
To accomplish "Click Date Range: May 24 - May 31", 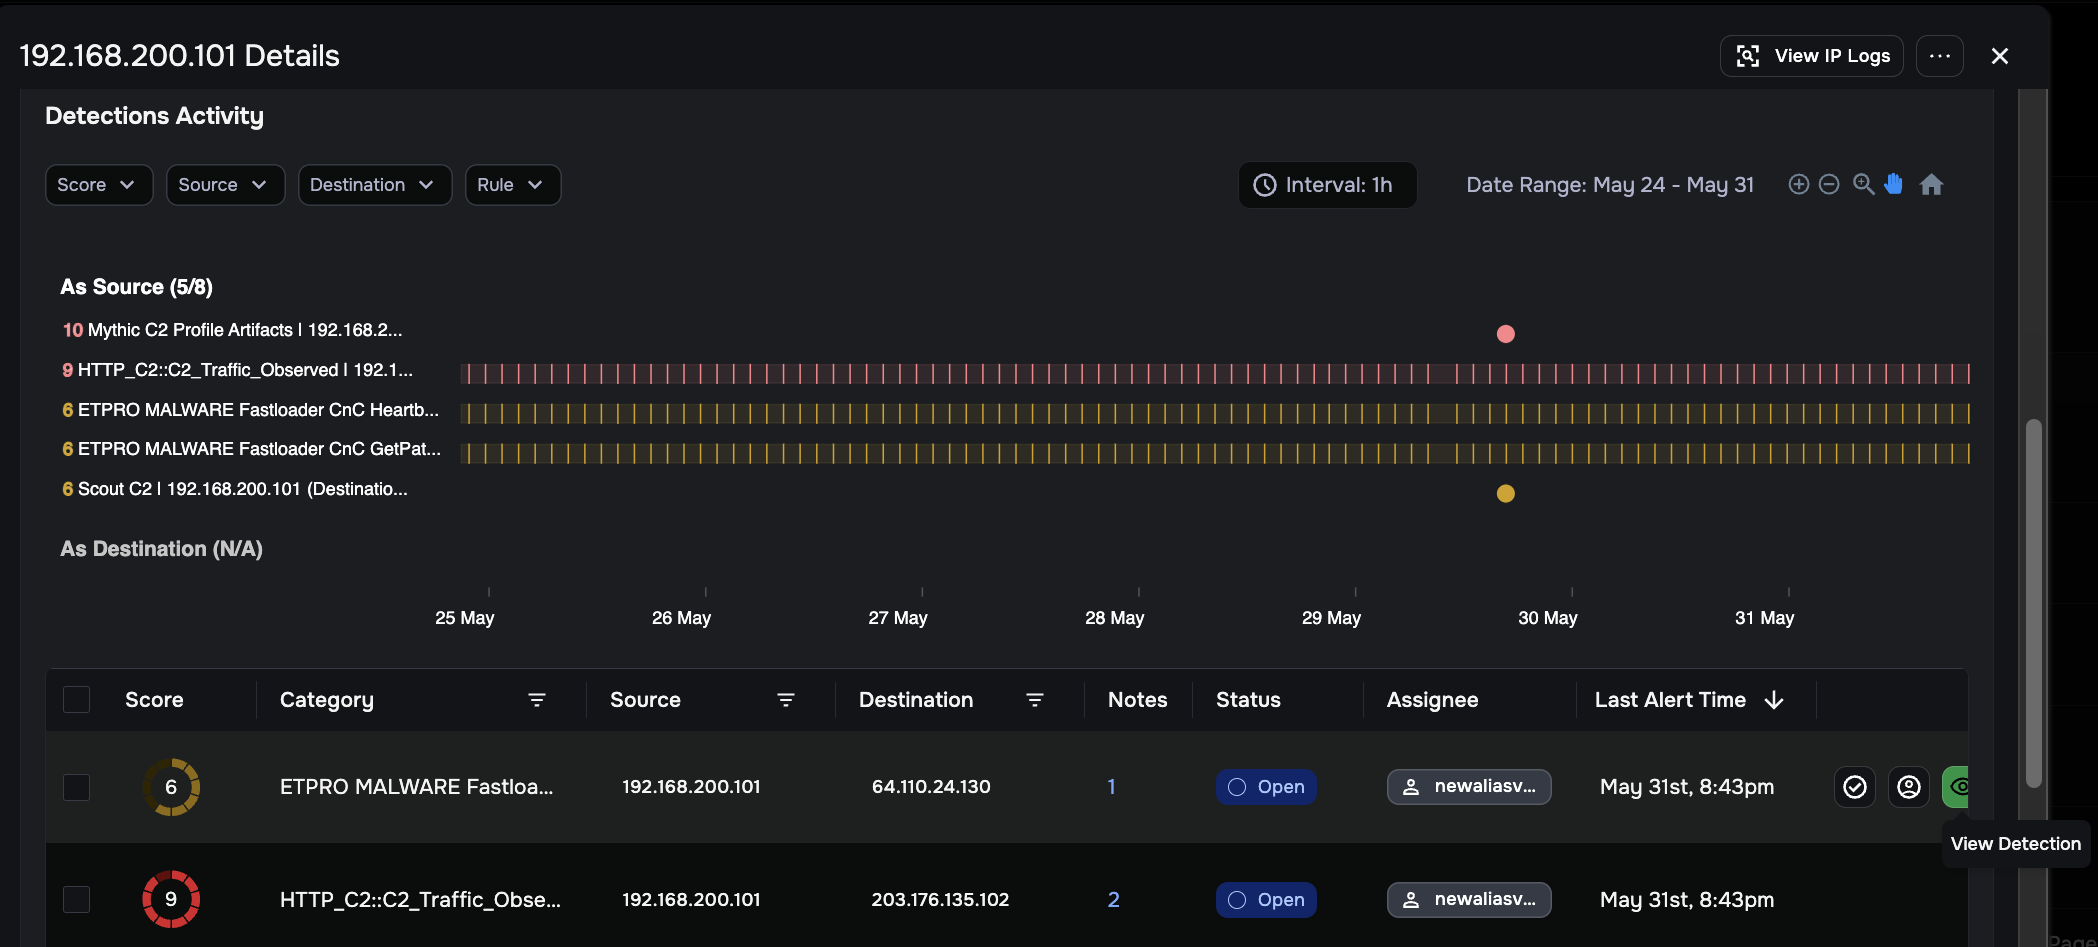I will 1610,185.
